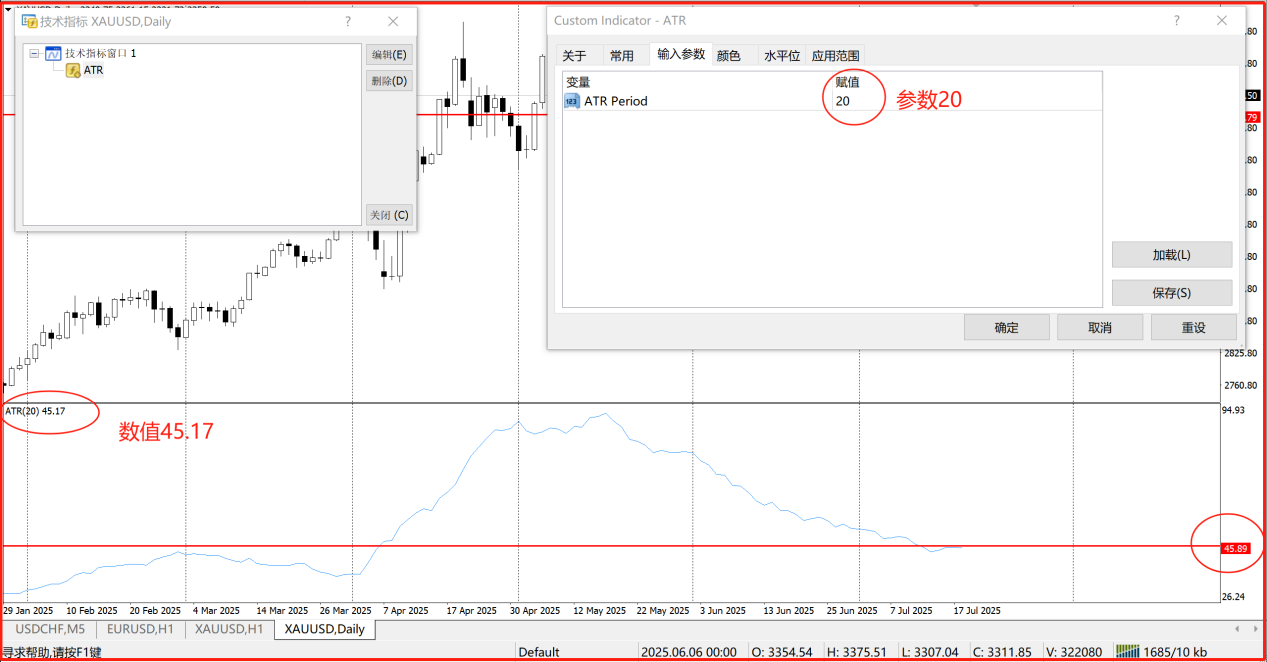Viewport: 1267px width, 662px height.
Task: Select the 技术指标窗口 1 tree row
Action: tap(100, 53)
